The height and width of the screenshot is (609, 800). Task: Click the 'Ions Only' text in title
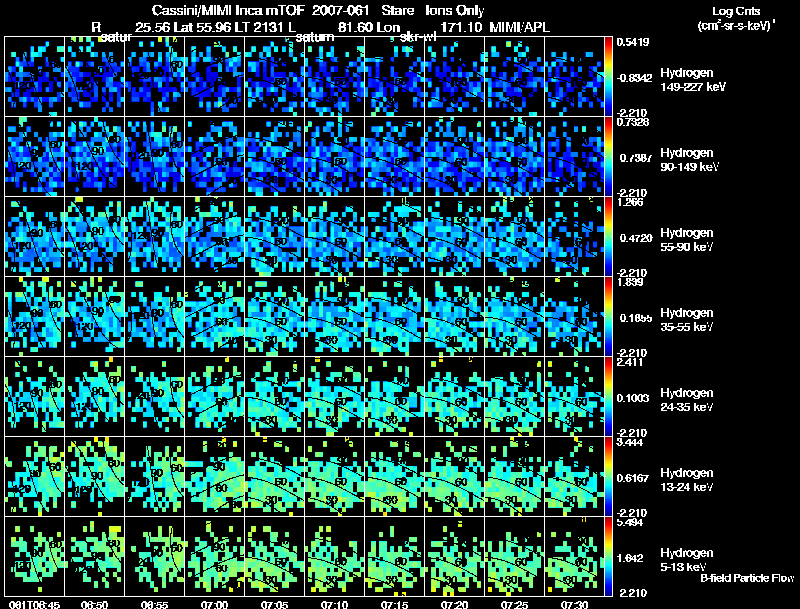pos(455,11)
